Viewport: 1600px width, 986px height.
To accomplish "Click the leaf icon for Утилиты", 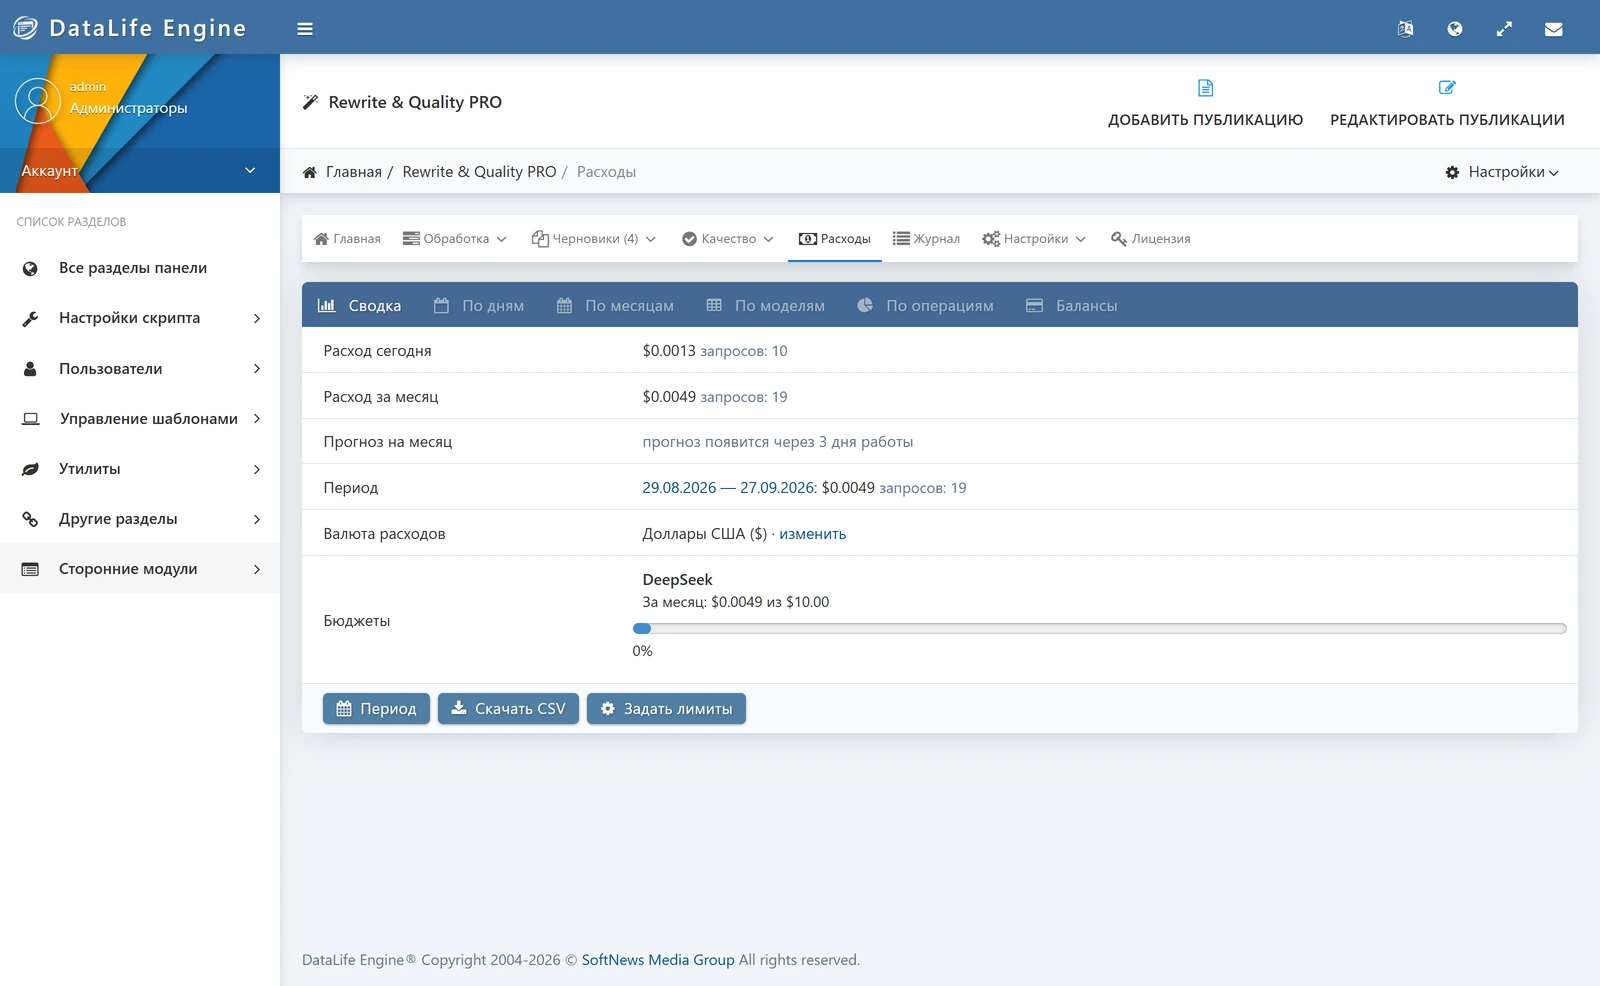I will (30, 469).
